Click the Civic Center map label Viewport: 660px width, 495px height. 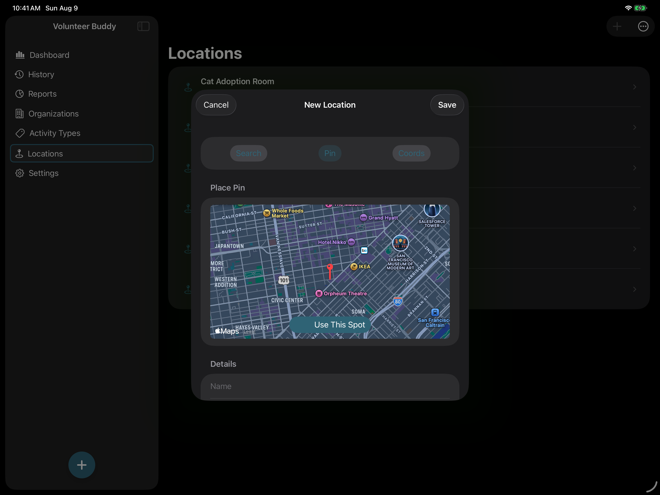[287, 300]
